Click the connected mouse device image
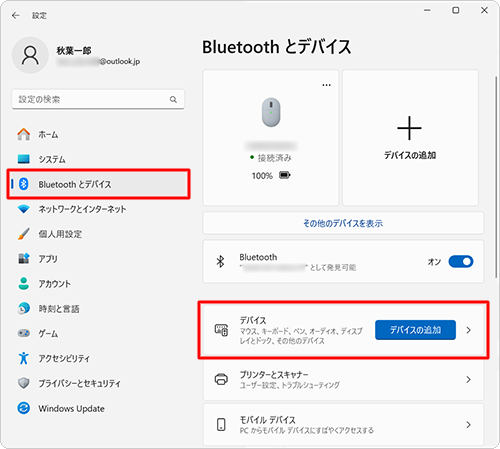 click(271, 112)
